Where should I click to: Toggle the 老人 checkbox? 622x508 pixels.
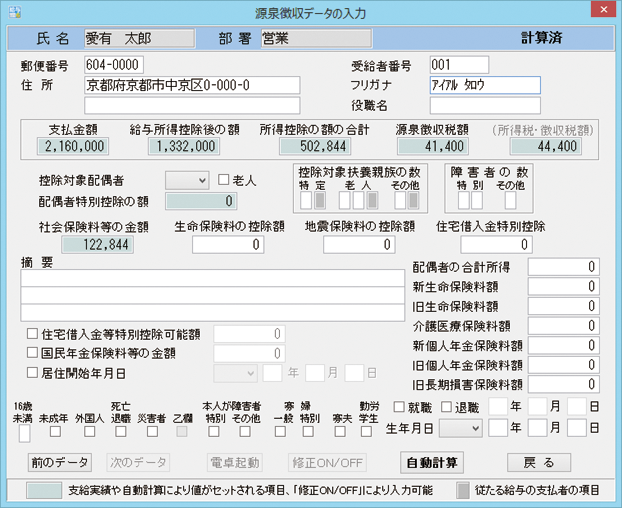(224, 180)
